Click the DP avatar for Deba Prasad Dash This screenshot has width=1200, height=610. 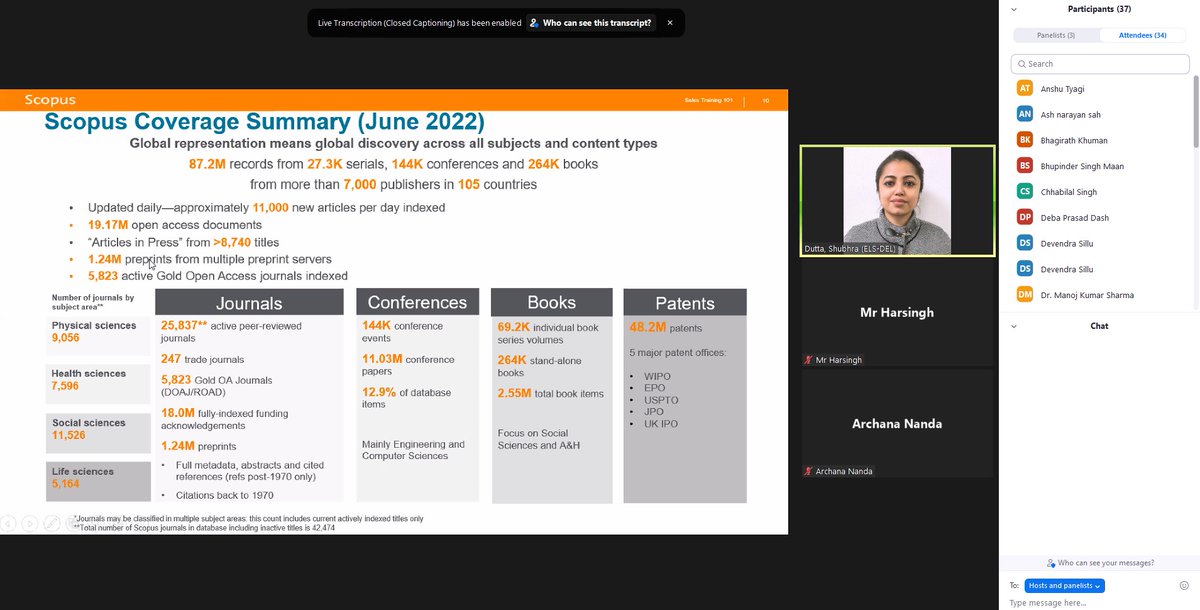tap(1024, 217)
